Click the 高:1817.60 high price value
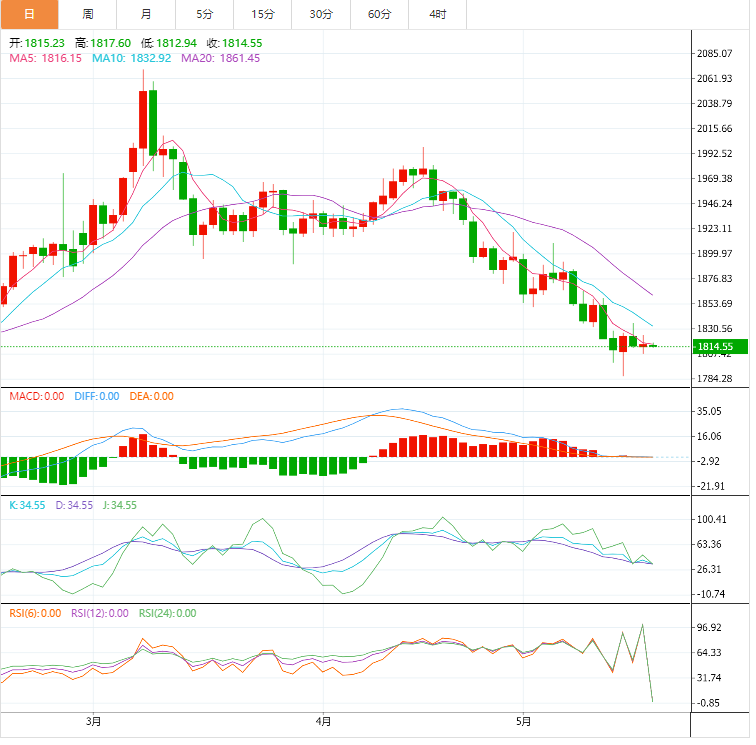Viewport: 756px width, 745px height. coord(103,43)
